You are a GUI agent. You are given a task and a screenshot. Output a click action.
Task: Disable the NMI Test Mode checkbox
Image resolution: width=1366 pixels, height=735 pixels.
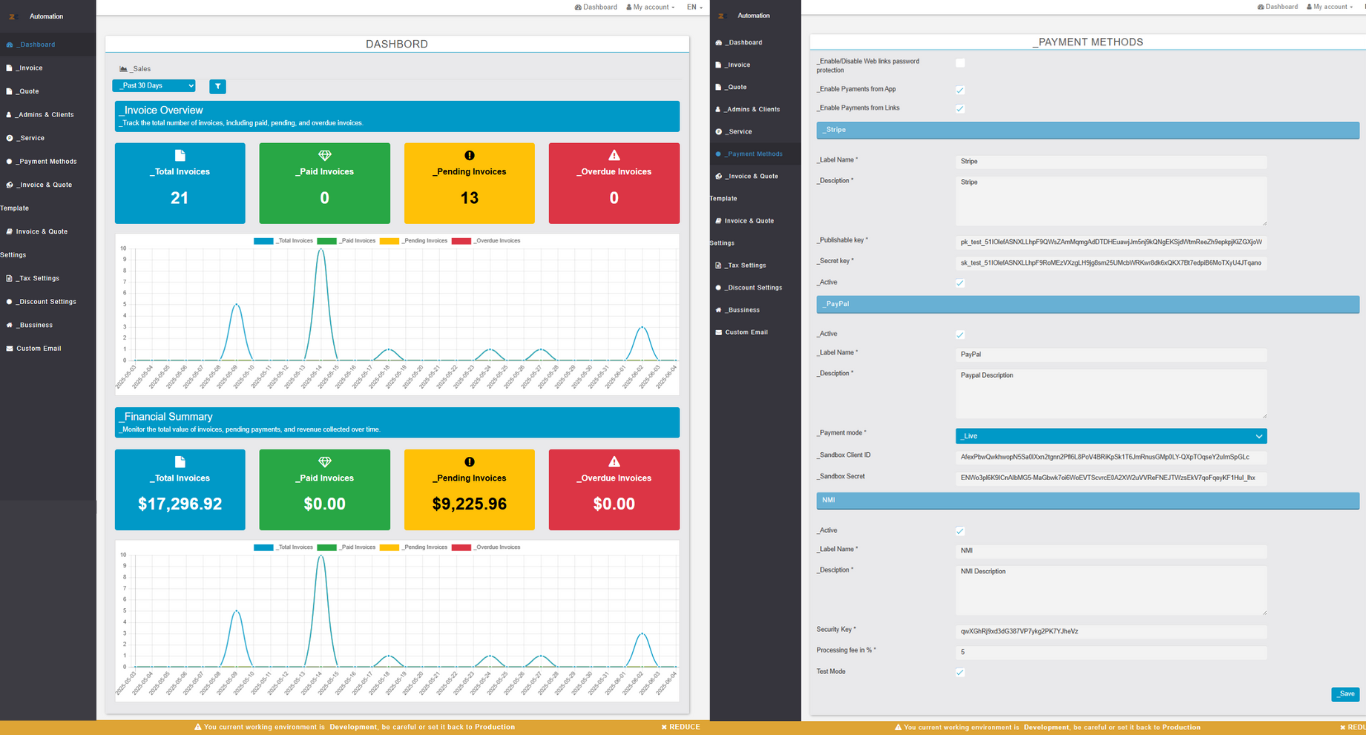click(x=960, y=672)
